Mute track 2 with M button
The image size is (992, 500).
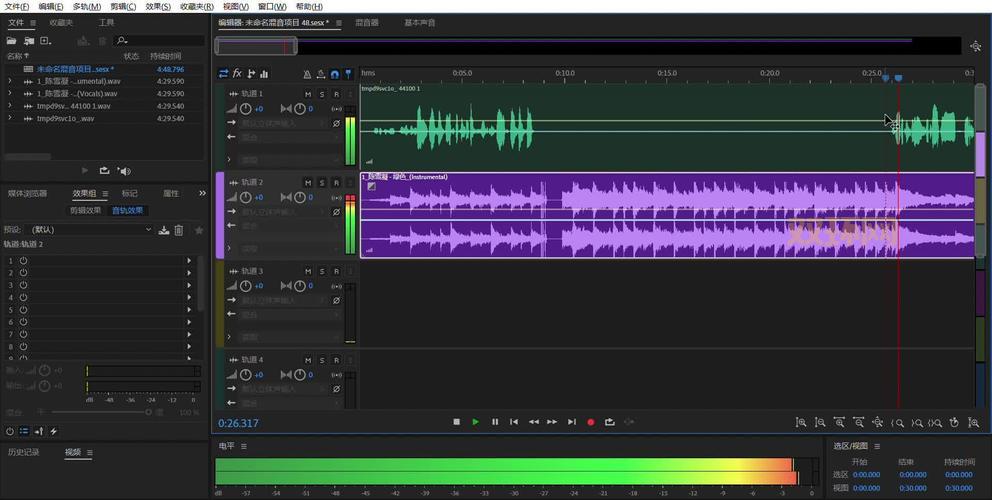coord(308,183)
